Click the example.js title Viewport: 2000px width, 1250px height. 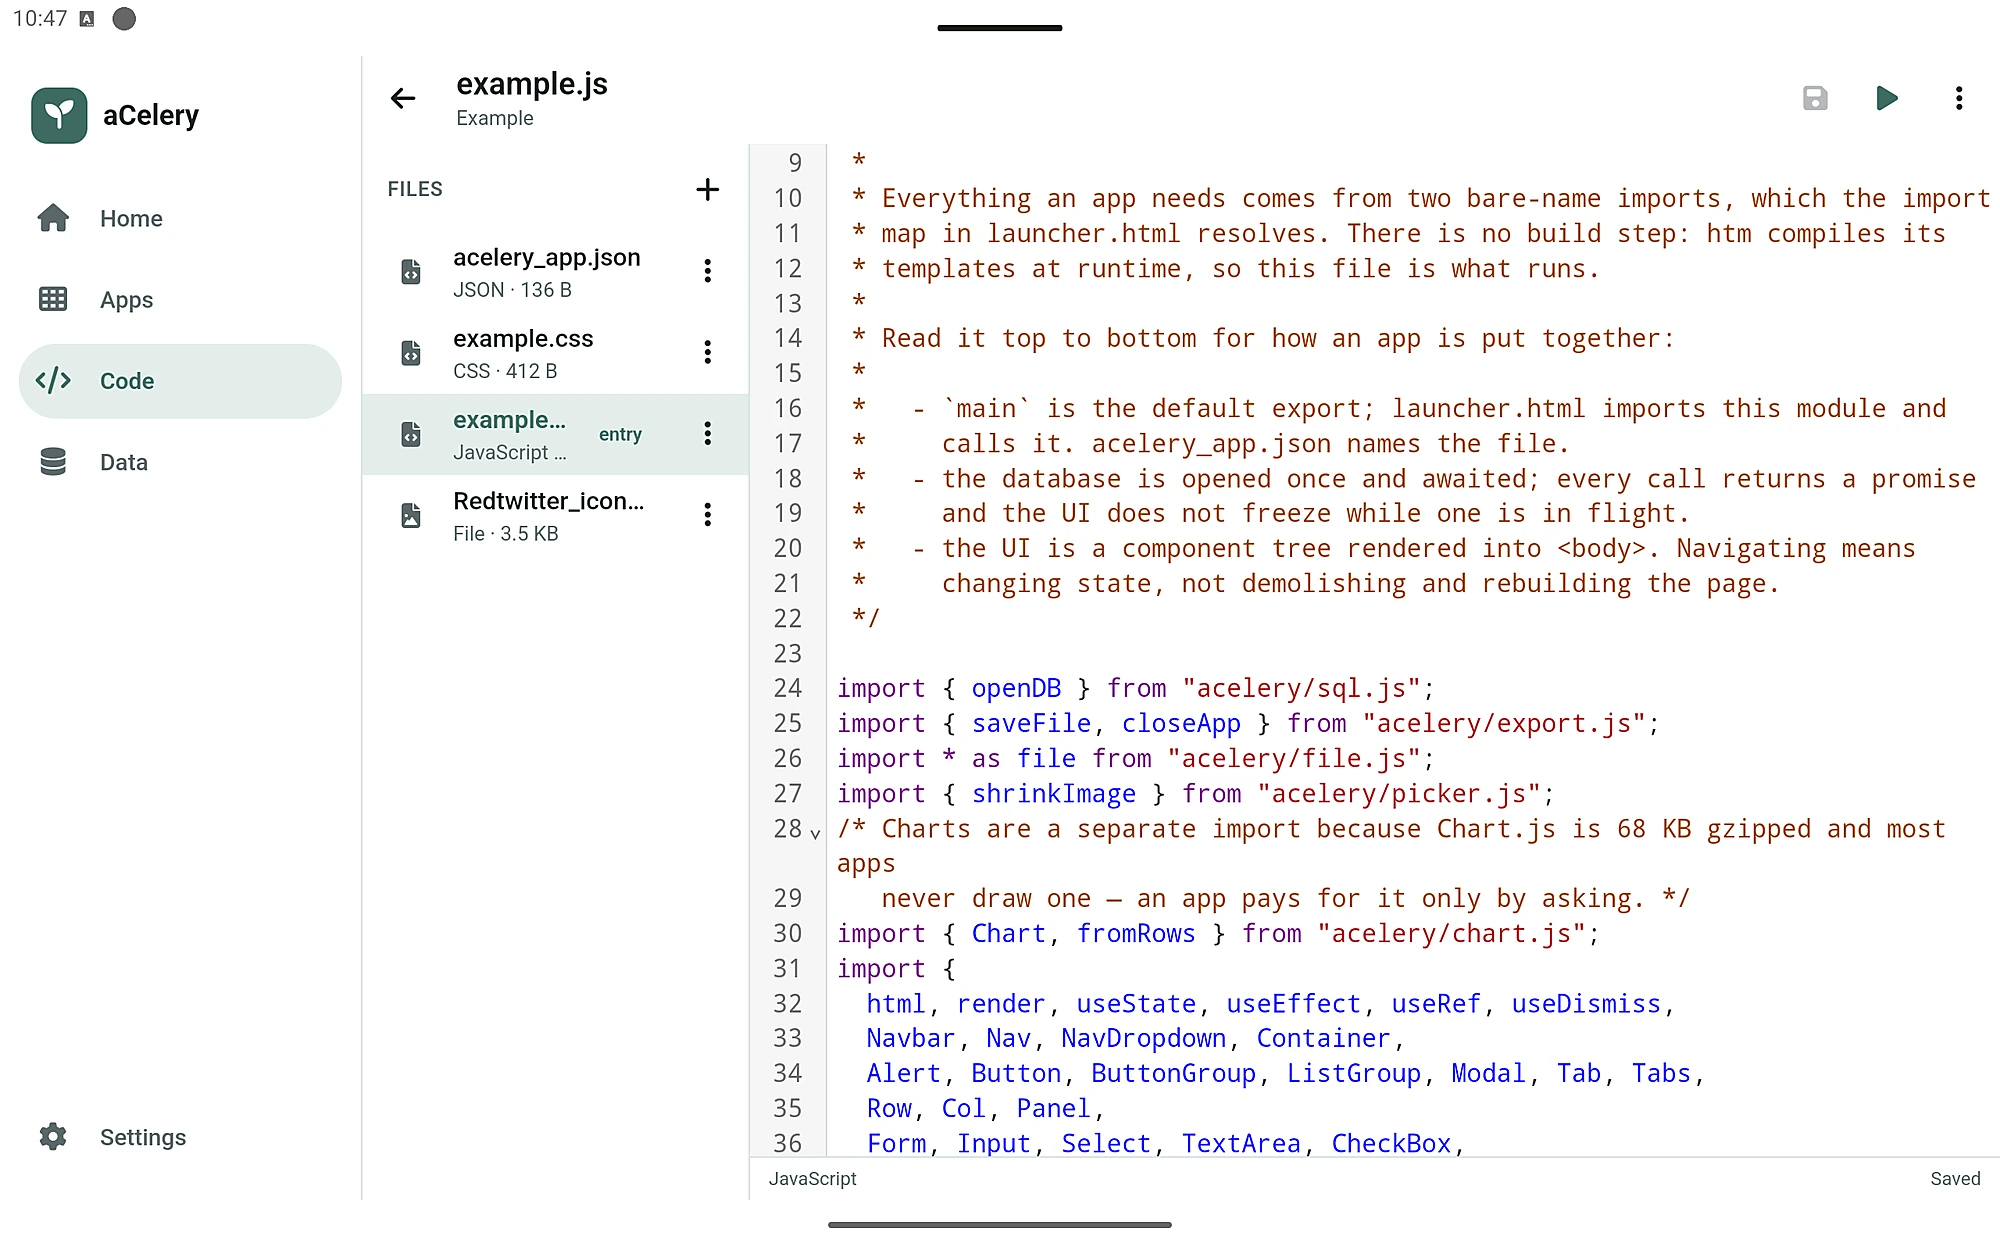(x=532, y=84)
